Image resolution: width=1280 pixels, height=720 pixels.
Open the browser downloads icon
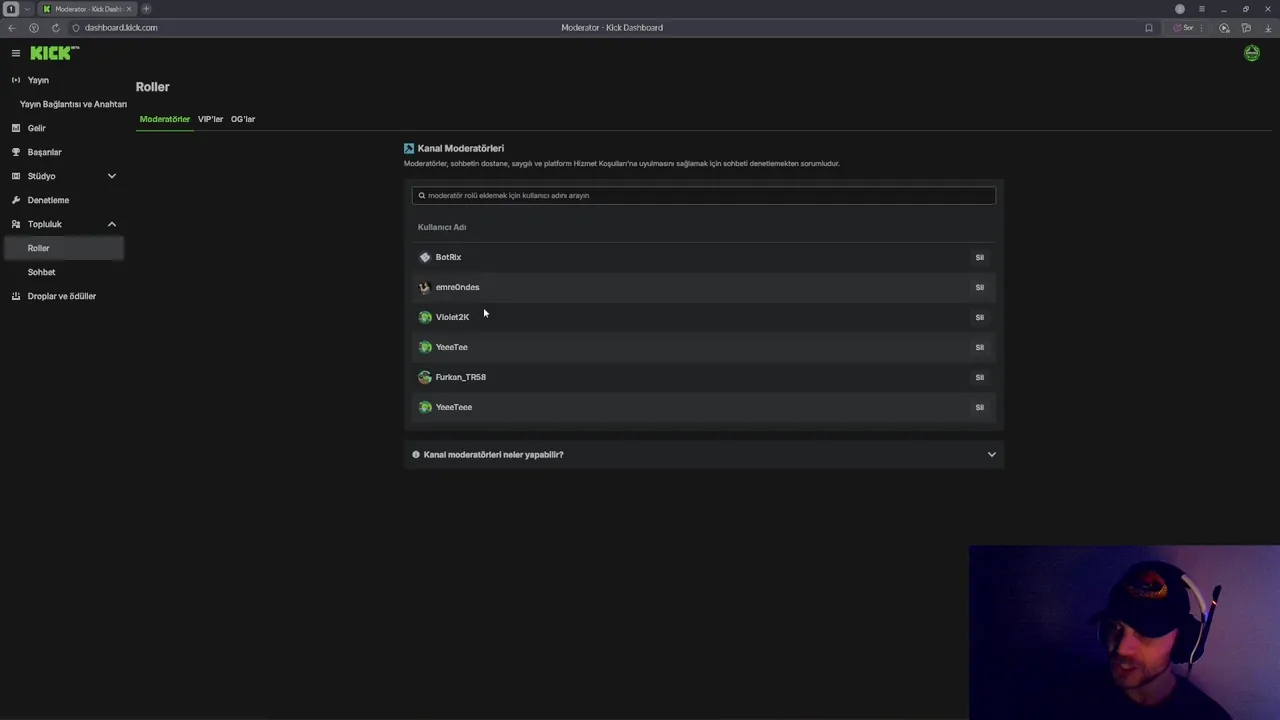pyautogui.click(x=1268, y=28)
